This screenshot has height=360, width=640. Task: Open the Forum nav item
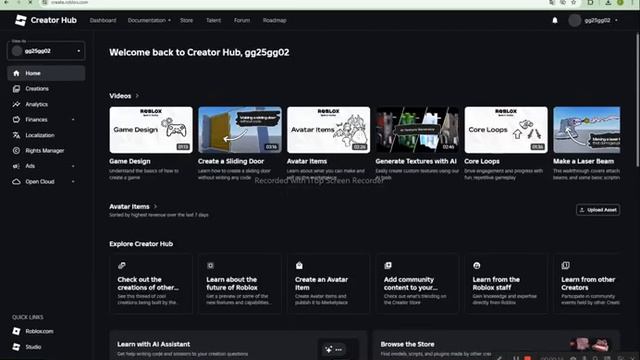point(242,20)
